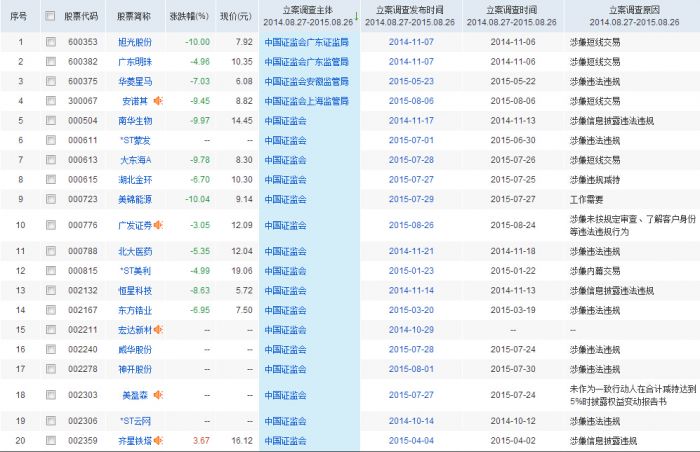This screenshot has width=700, height=452.
Task: Click the speaker icon beside 齐星铁塔
Action: 157,440
